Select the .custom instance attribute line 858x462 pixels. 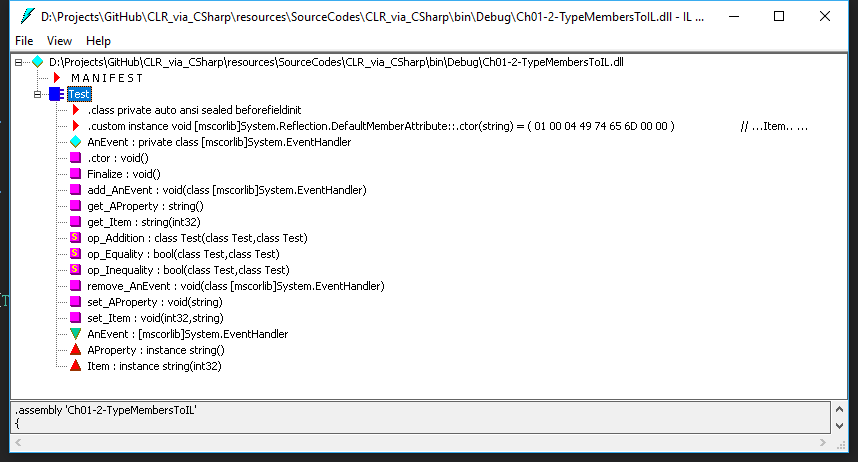coord(380,126)
